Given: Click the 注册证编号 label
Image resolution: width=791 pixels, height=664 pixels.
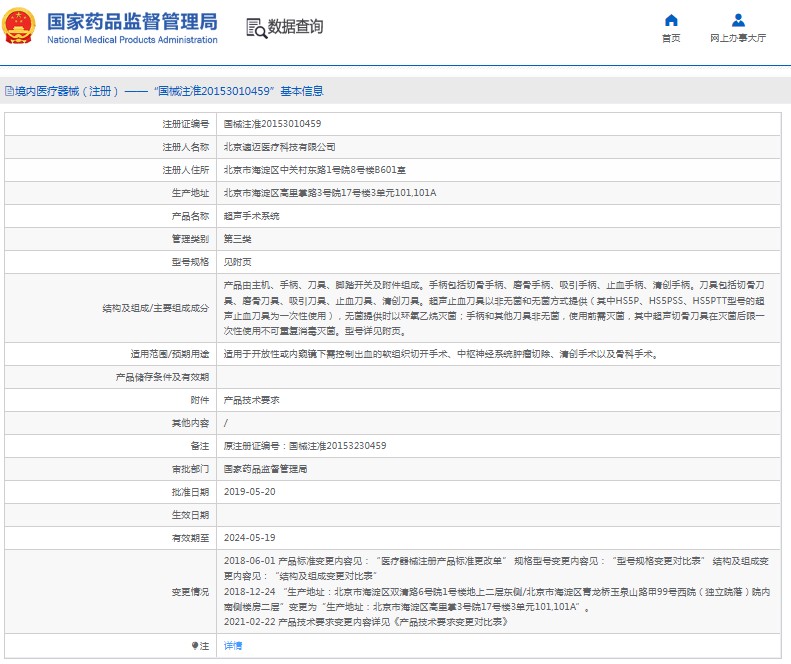Looking at the screenshot, I should (x=186, y=124).
